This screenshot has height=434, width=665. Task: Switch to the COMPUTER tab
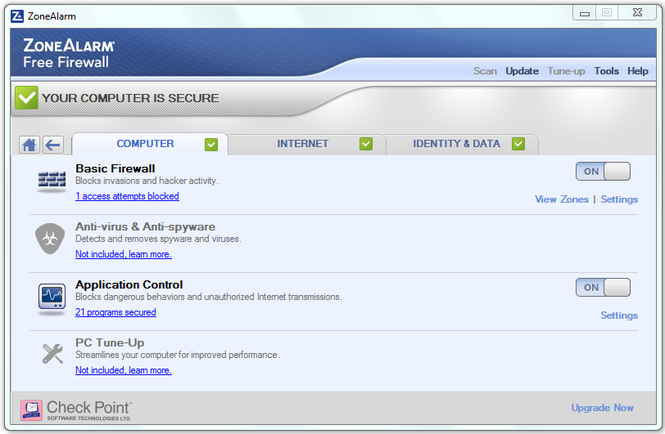[x=150, y=144]
